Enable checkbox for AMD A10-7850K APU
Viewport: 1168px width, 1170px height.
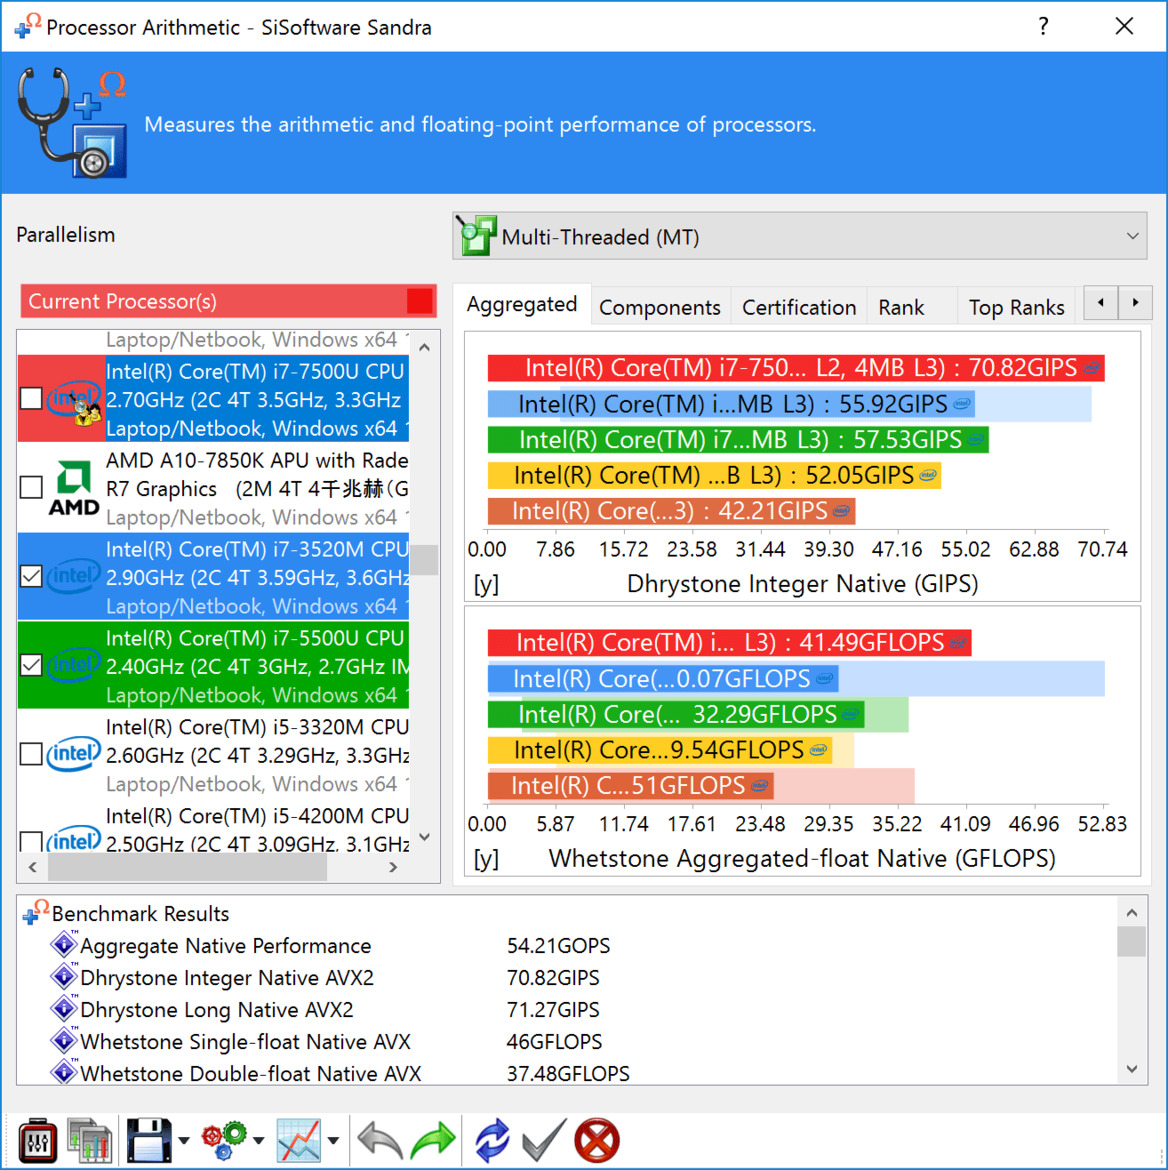coord(31,487)
